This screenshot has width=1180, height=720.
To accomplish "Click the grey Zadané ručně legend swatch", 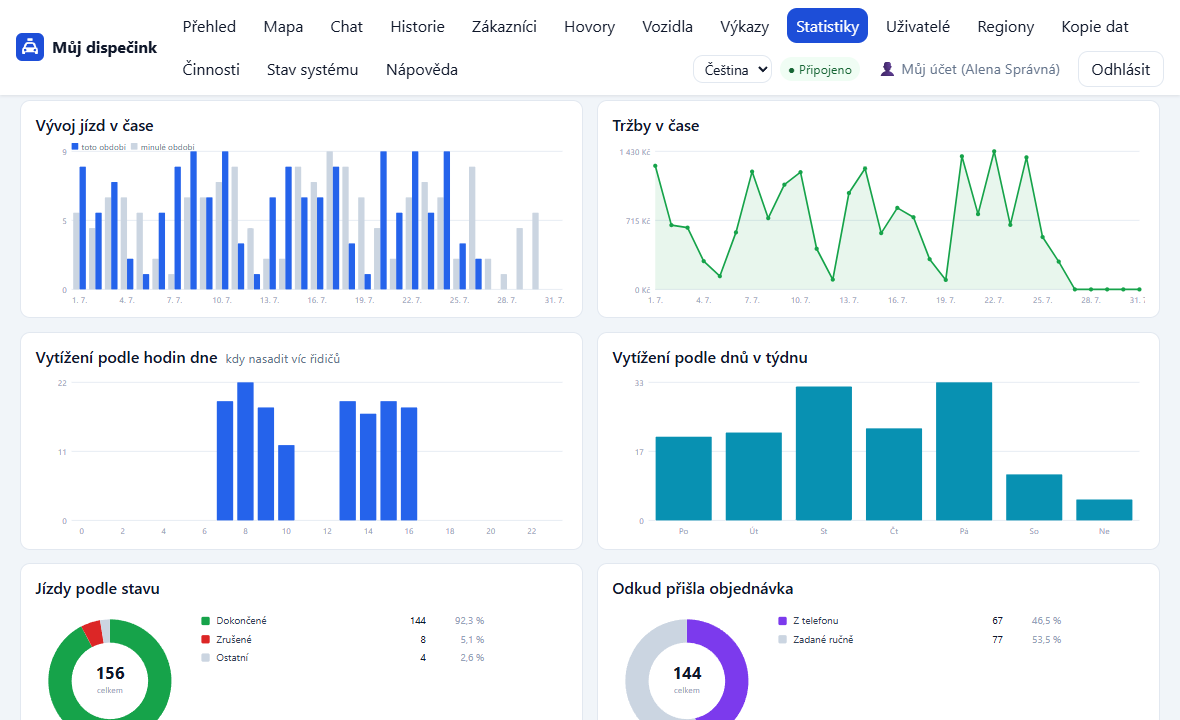I will (783, 639).
